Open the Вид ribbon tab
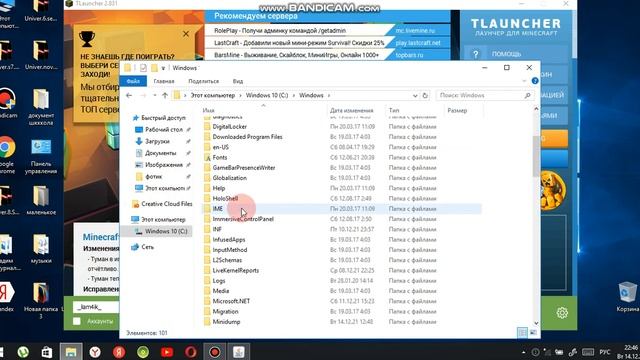 (x=238, y=81)
